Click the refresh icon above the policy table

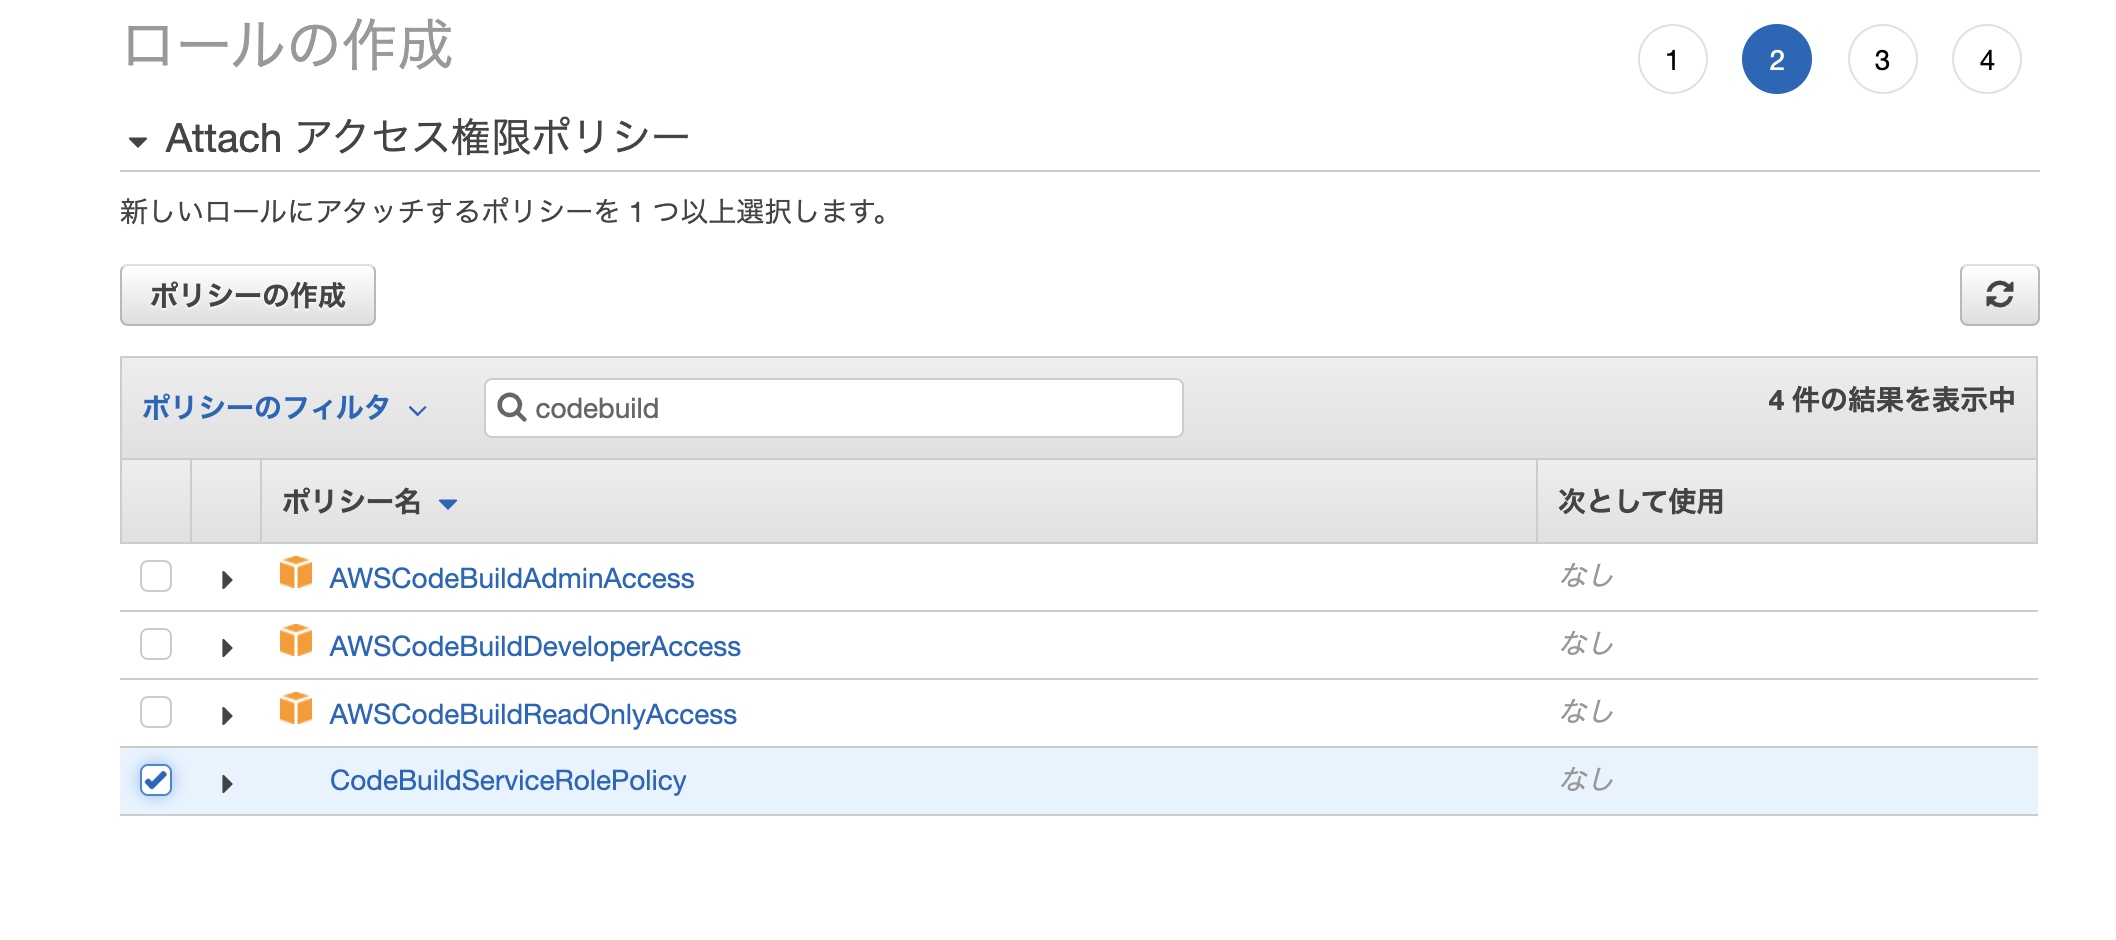1999,295
